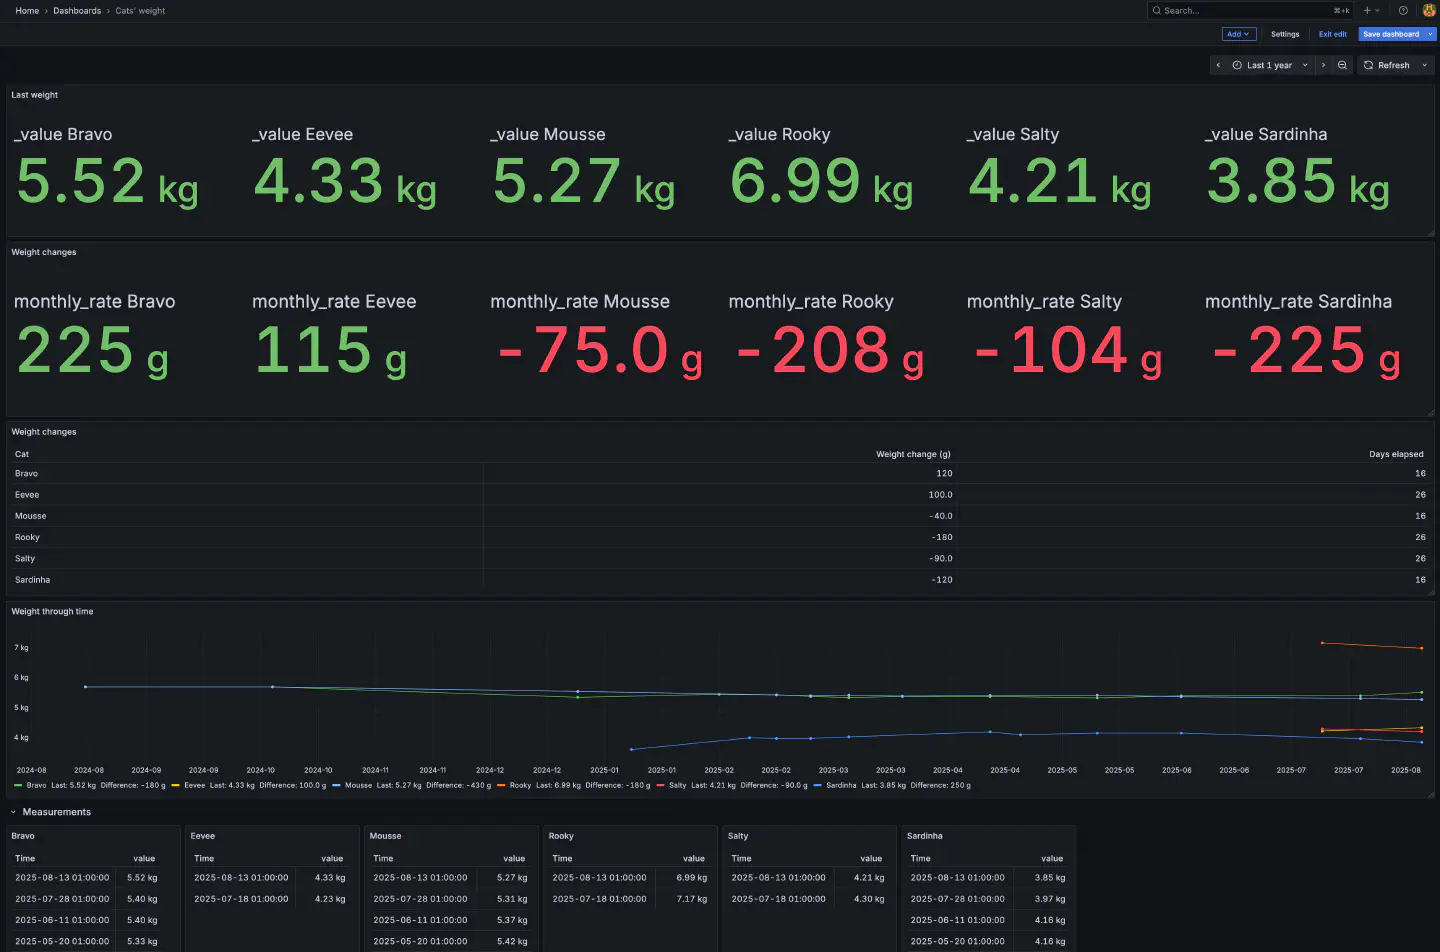Open the help menu question-mark icon
The image size is (1440, 952).
point(1403,11)
